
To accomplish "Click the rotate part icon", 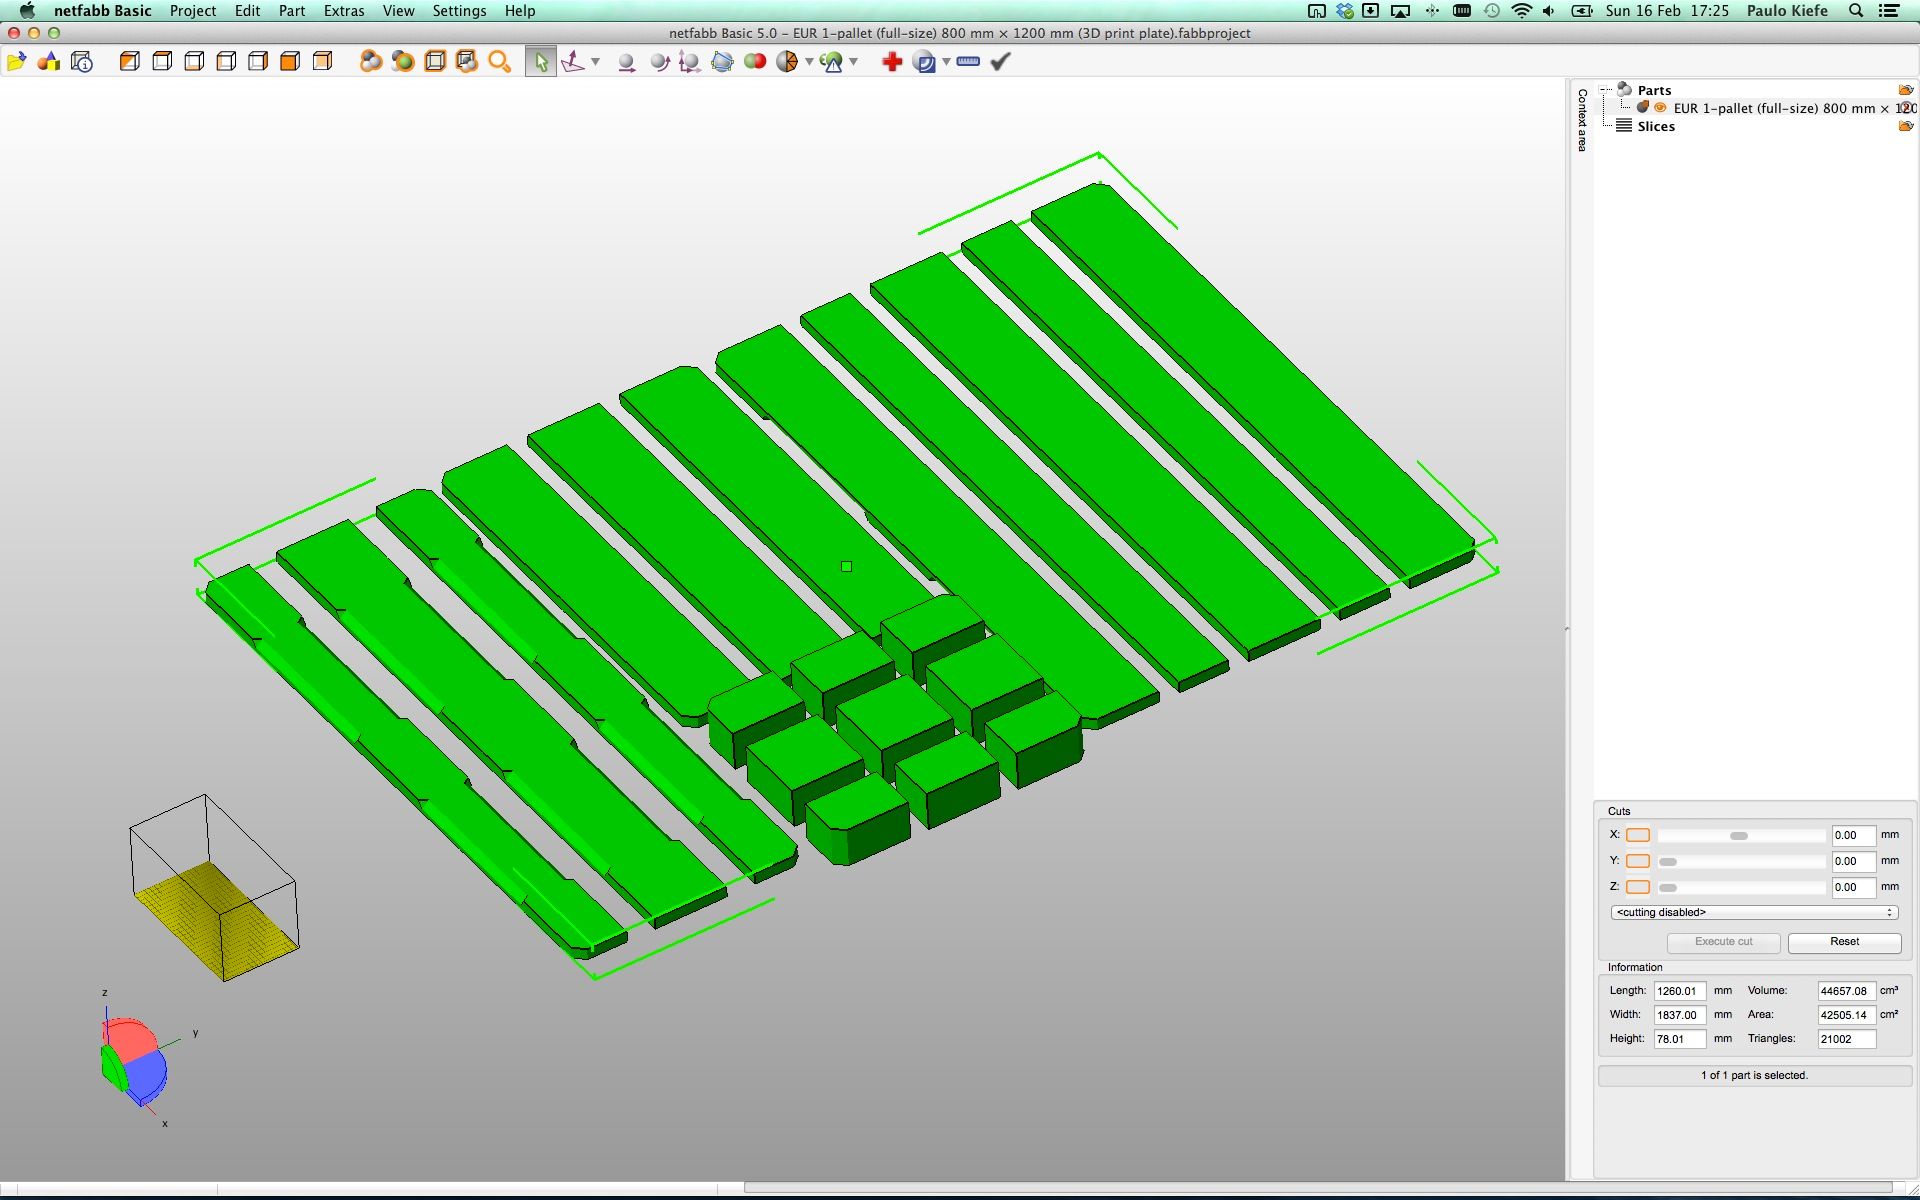I will [x=659, y=62].
